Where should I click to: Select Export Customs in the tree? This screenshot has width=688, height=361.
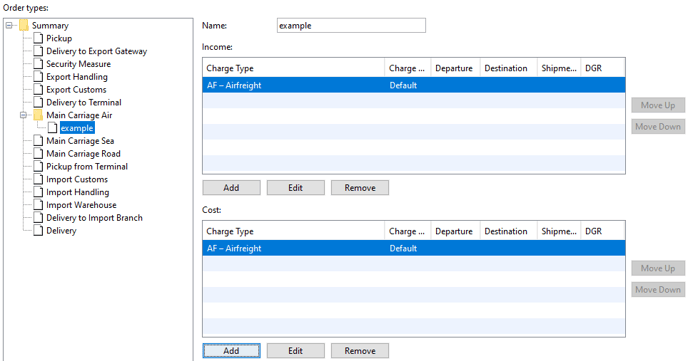tap(76, 89)
